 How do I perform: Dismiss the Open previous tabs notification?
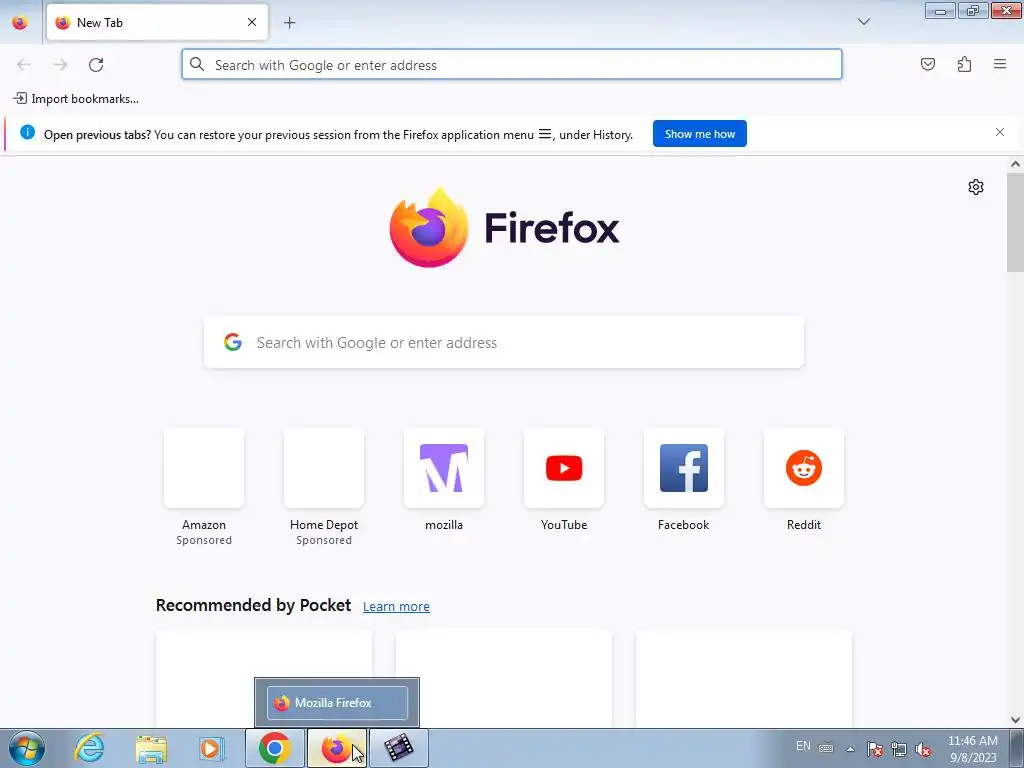[1000, 132]
